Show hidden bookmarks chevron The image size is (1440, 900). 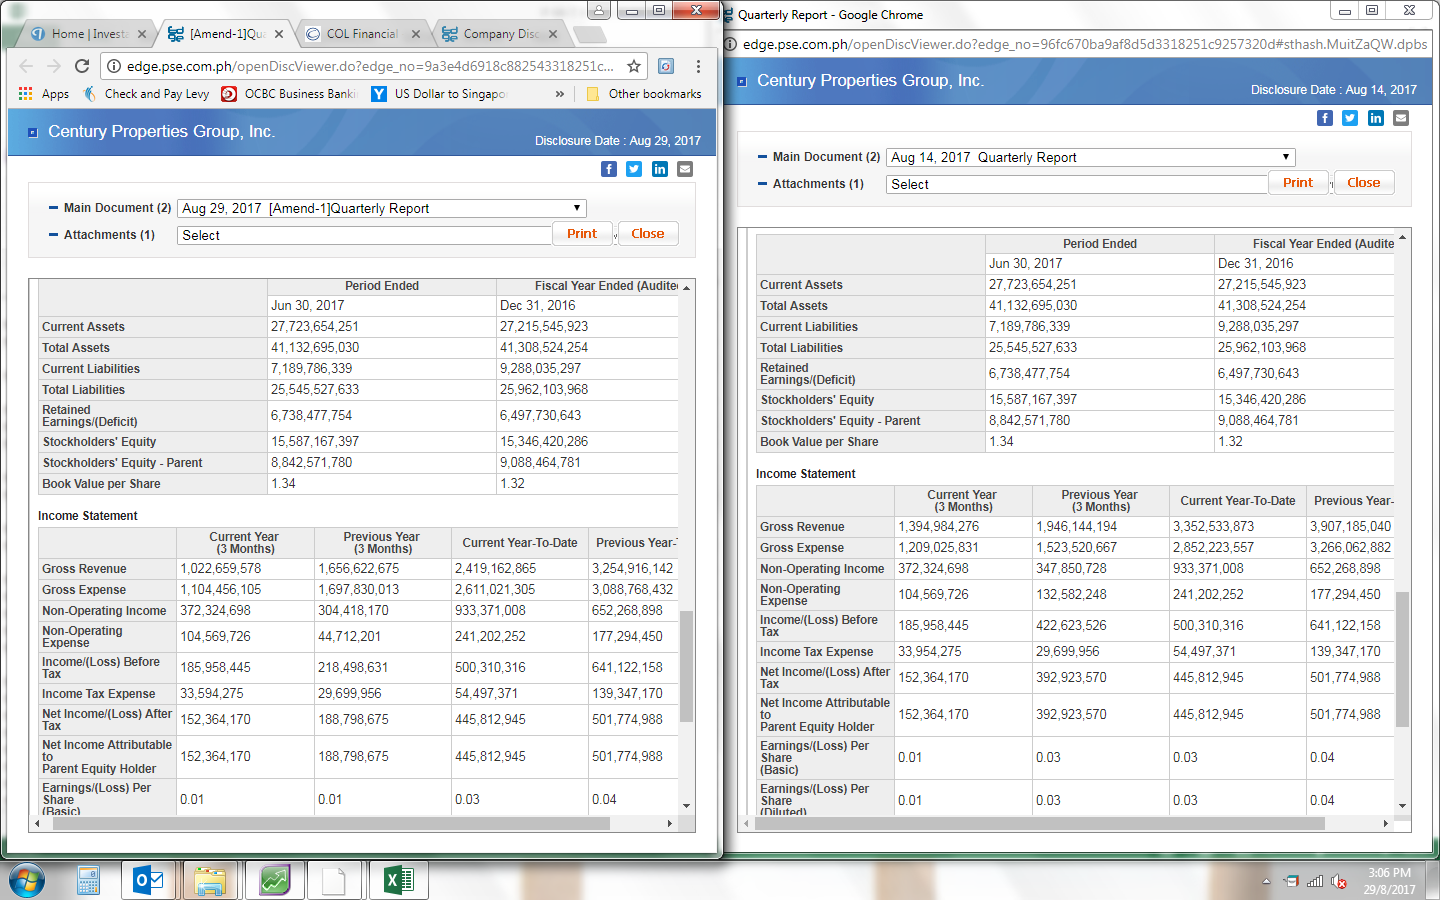[x=560, y=94]
